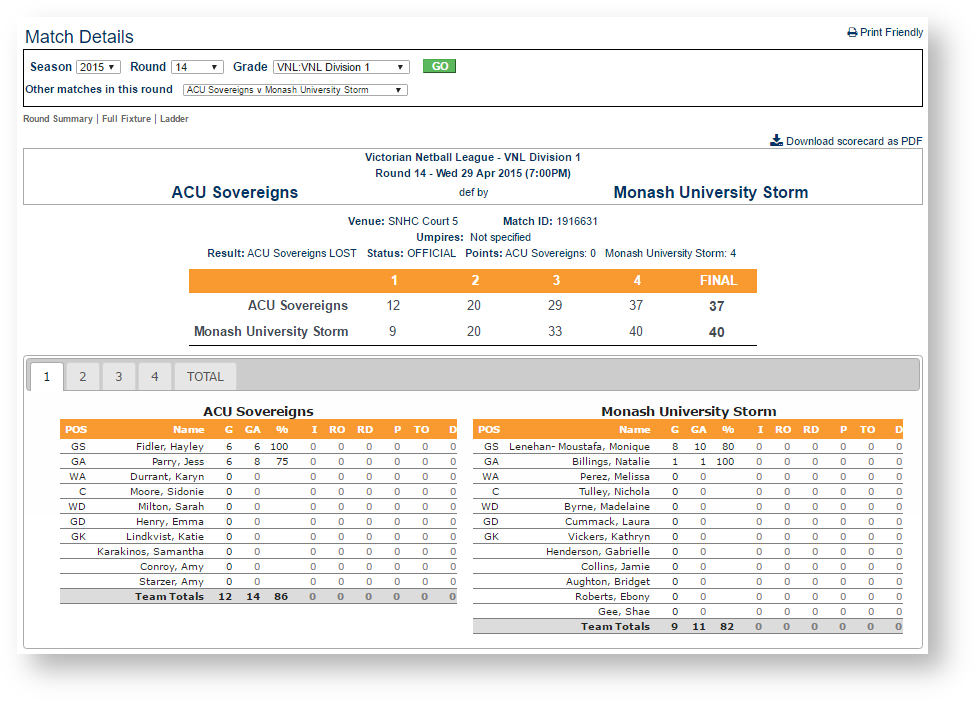This screenshot has height=702, width=976.
Task: Click the download icon for scorecard PDF
Action: pos(776,141)
